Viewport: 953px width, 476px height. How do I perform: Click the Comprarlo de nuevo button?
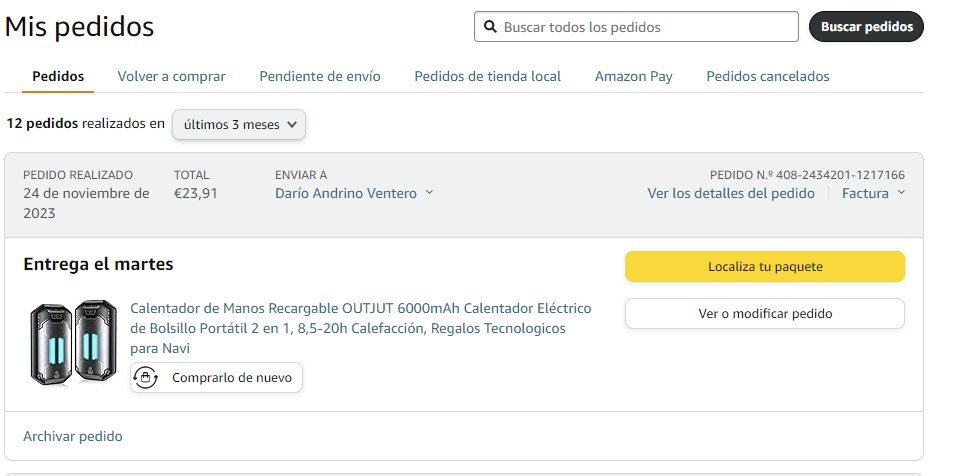click(217, 378)
